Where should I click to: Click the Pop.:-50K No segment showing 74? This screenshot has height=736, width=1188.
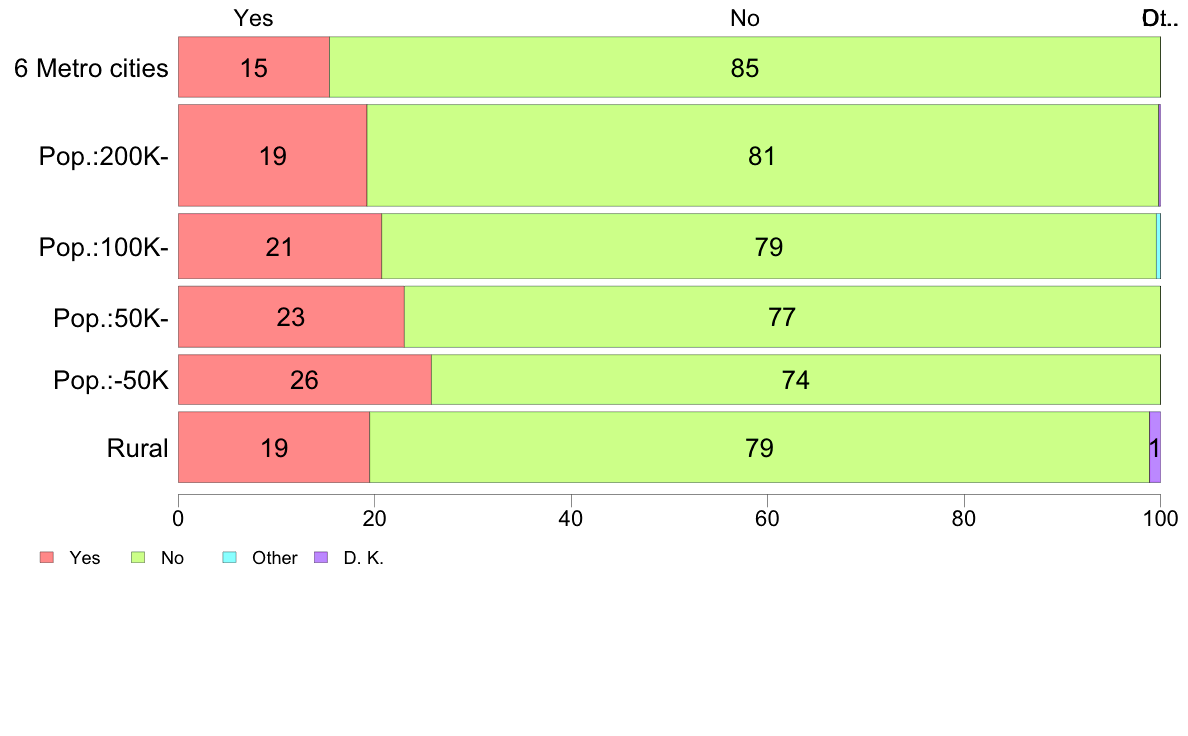(796, 379)
